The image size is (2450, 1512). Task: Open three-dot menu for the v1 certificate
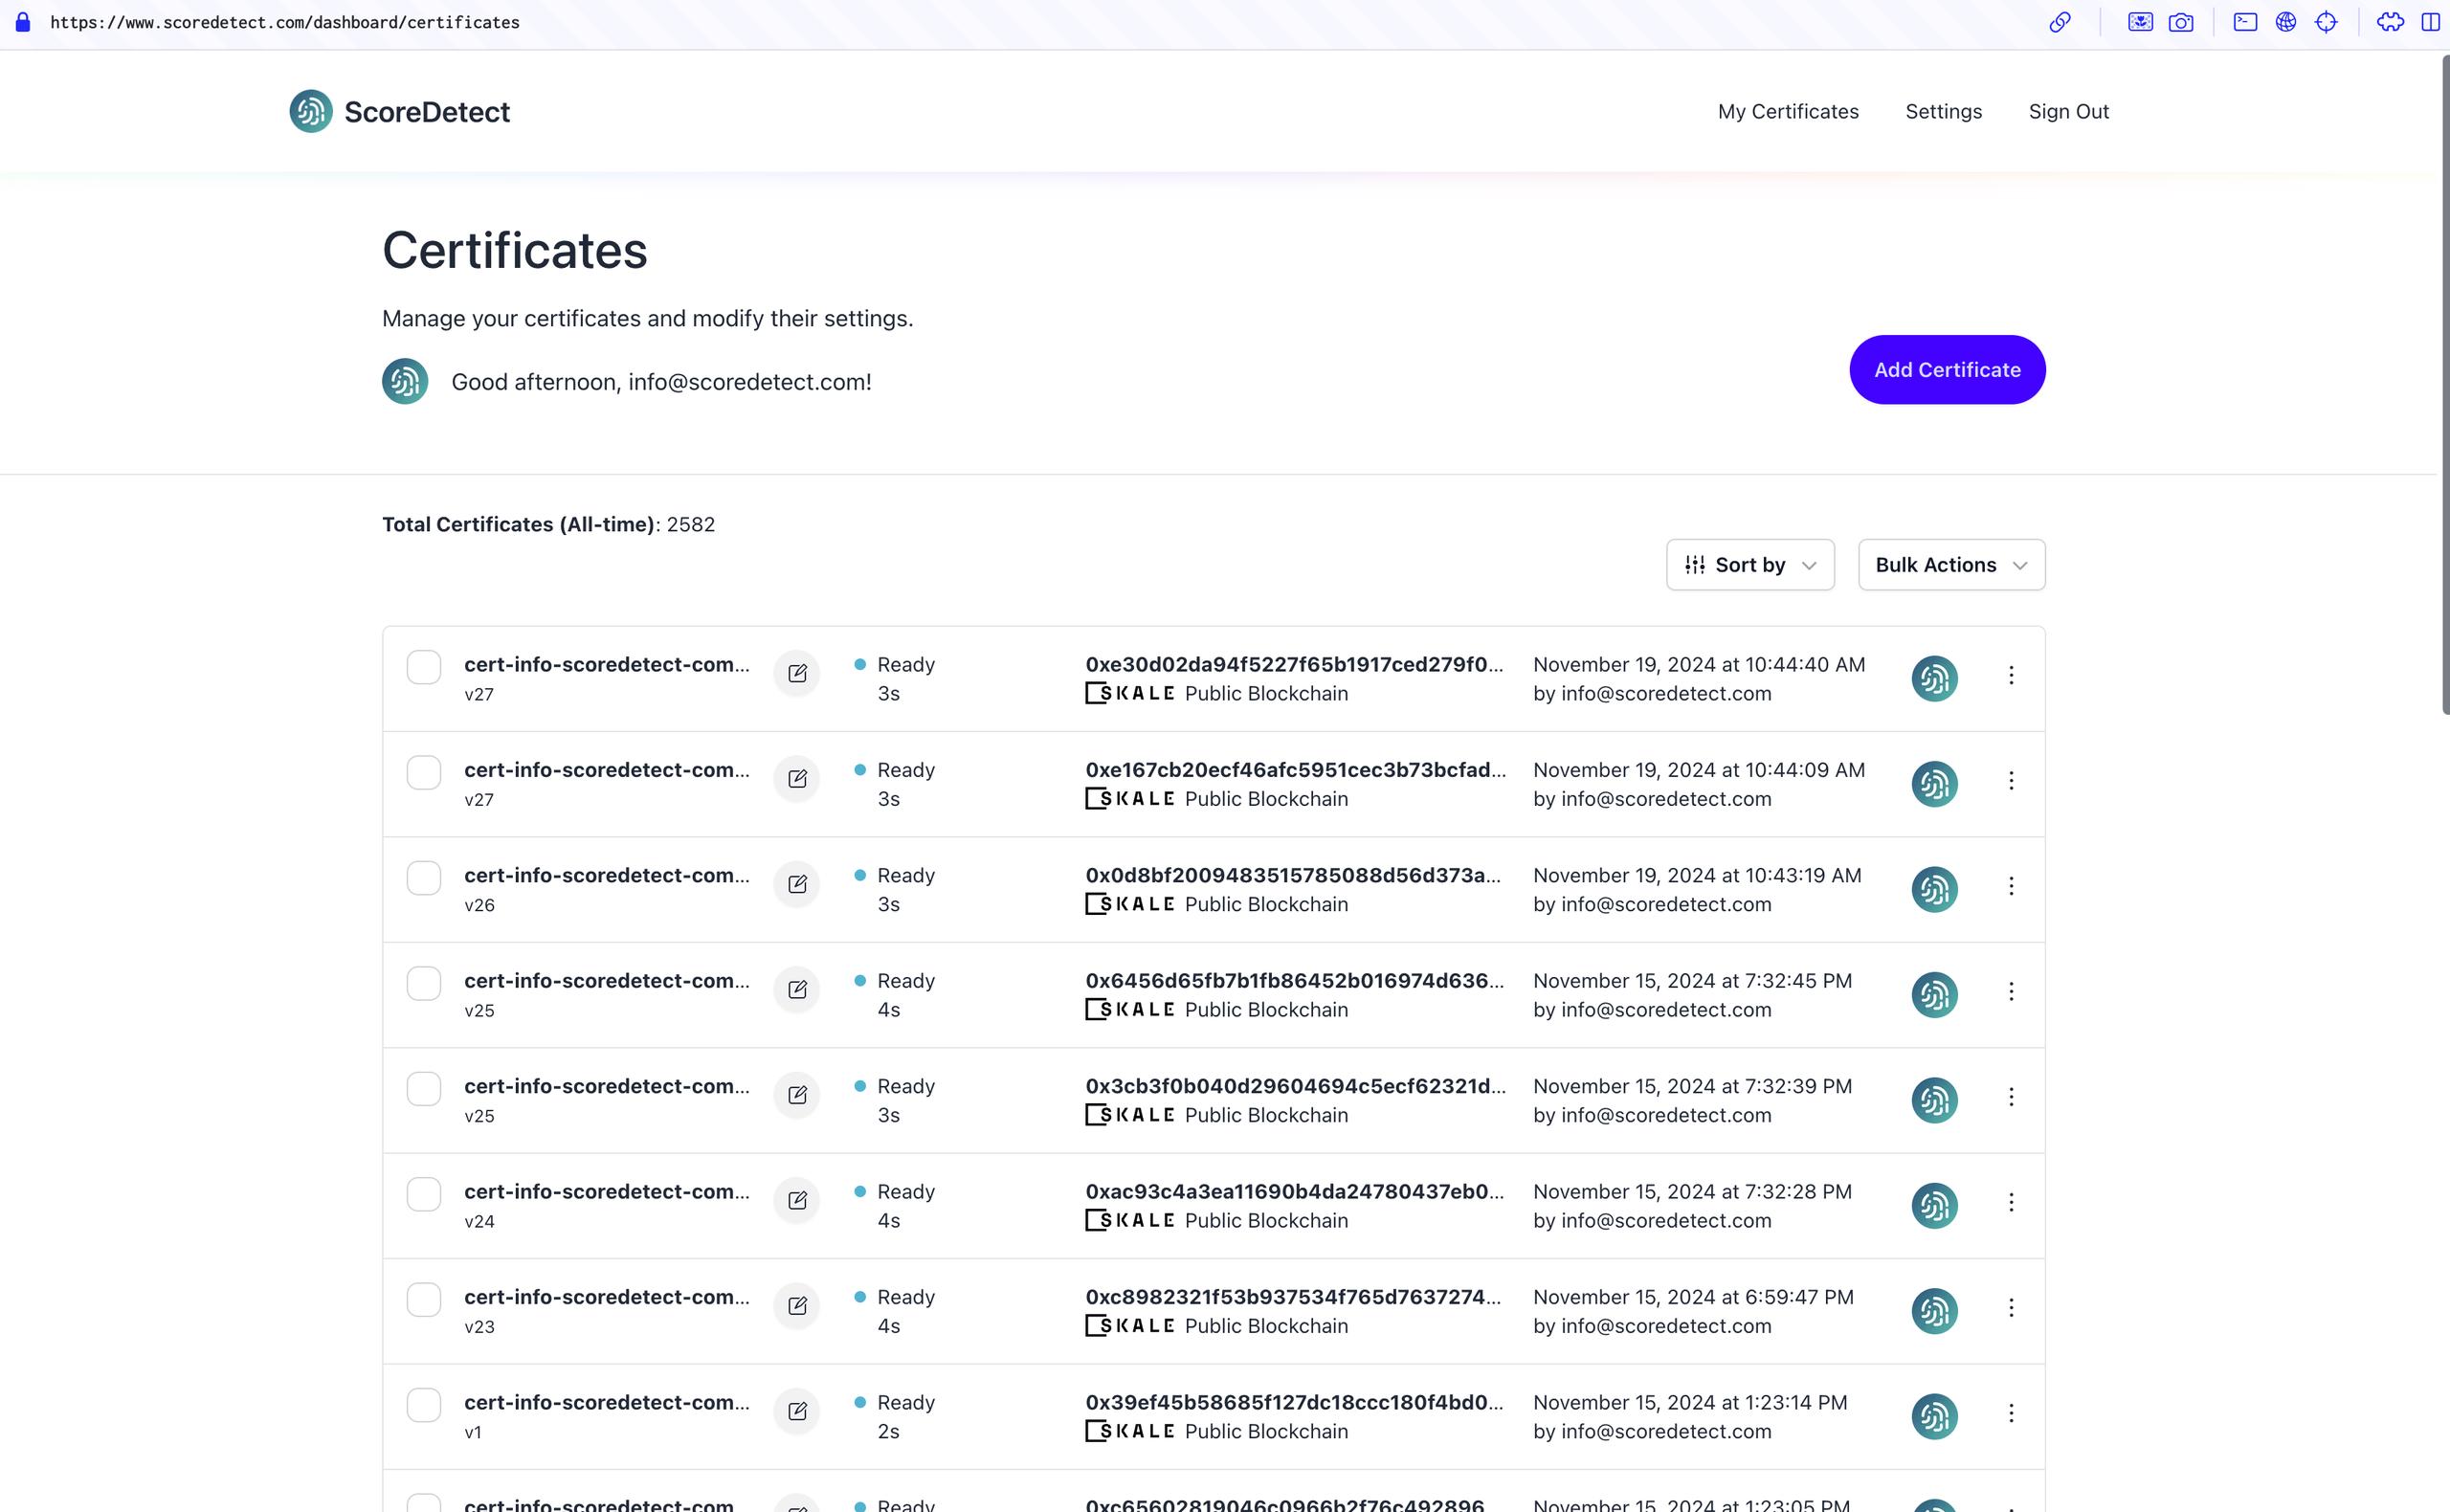(2010, 1413)
